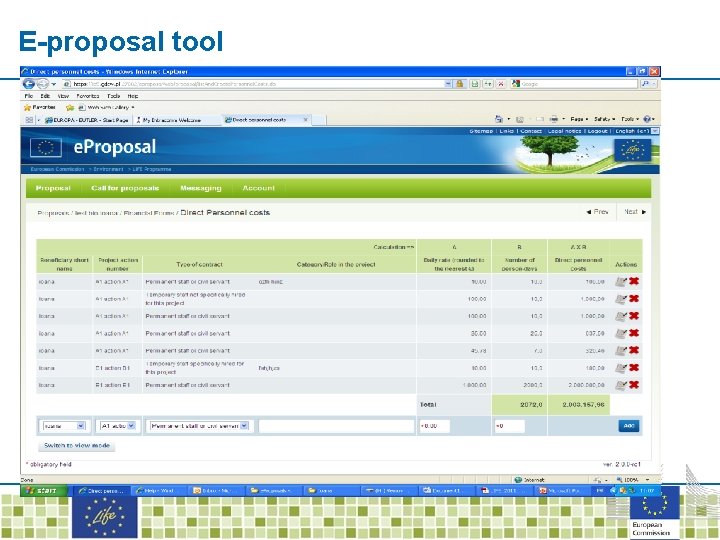Click the Direct Personnel costs breadcrumb text
720x540 pixels.
[x=225, y=213]
